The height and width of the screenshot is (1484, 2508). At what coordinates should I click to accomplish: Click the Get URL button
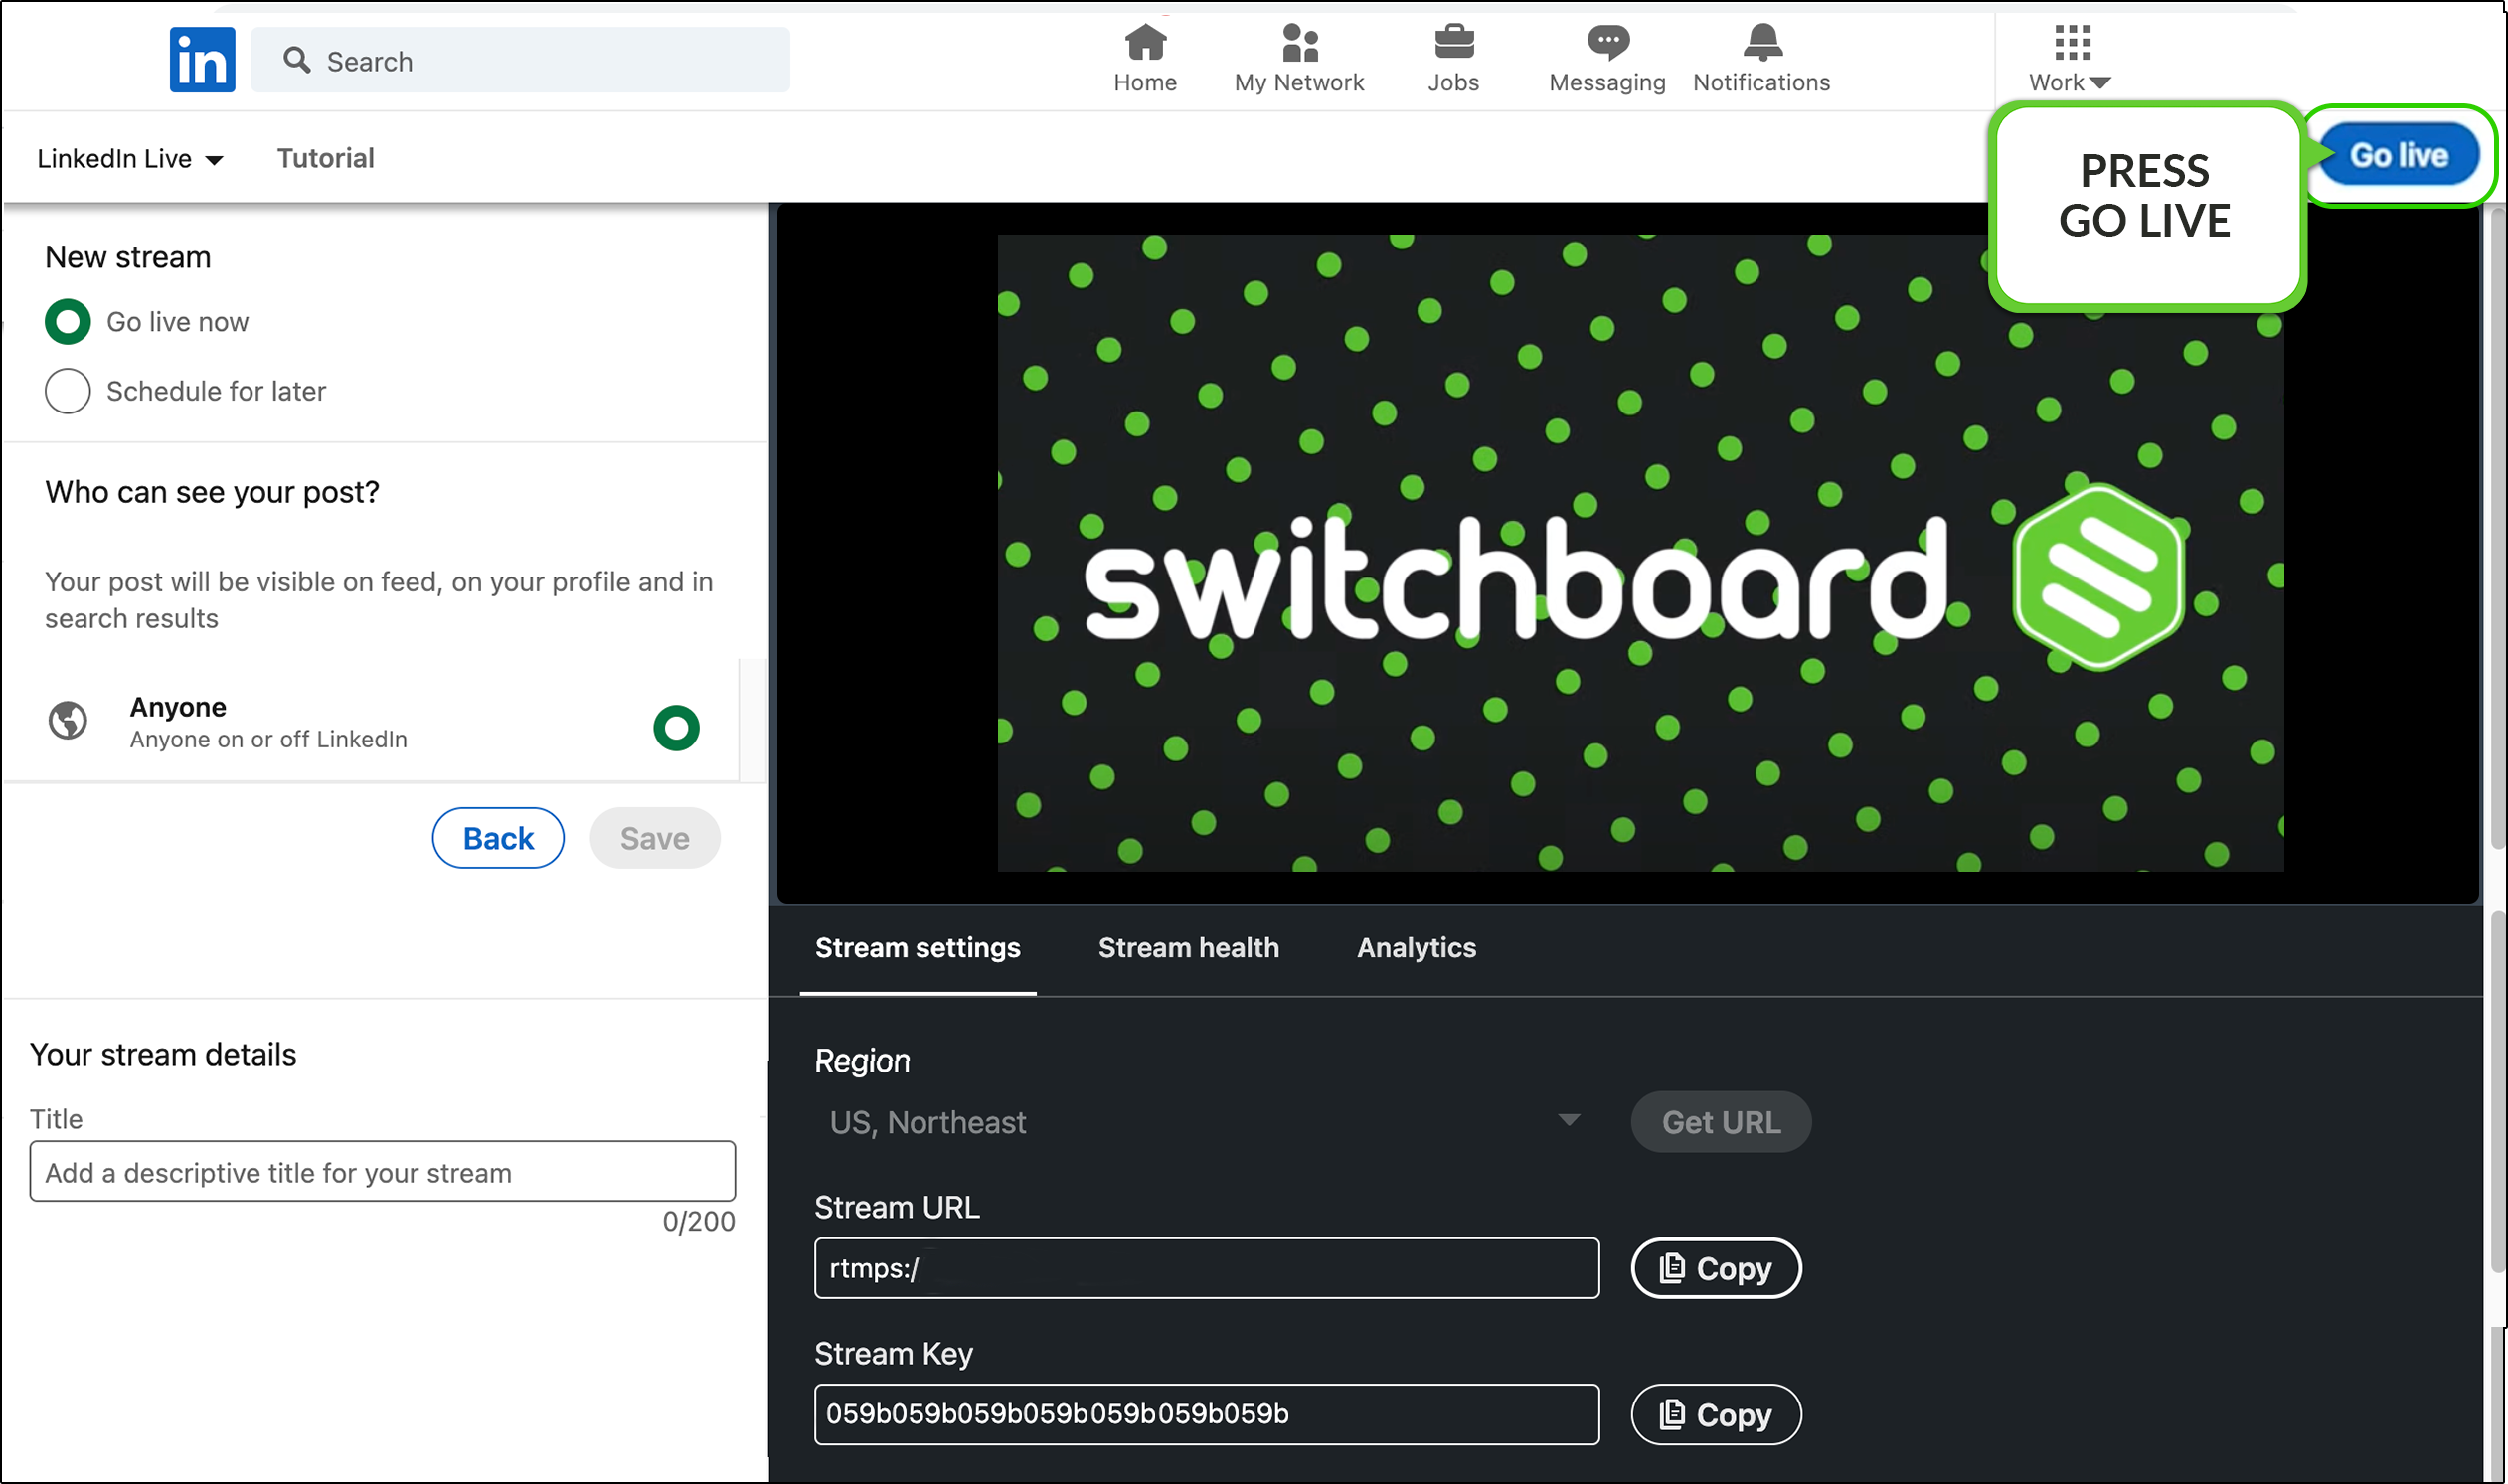(x=1721, y=1122)
